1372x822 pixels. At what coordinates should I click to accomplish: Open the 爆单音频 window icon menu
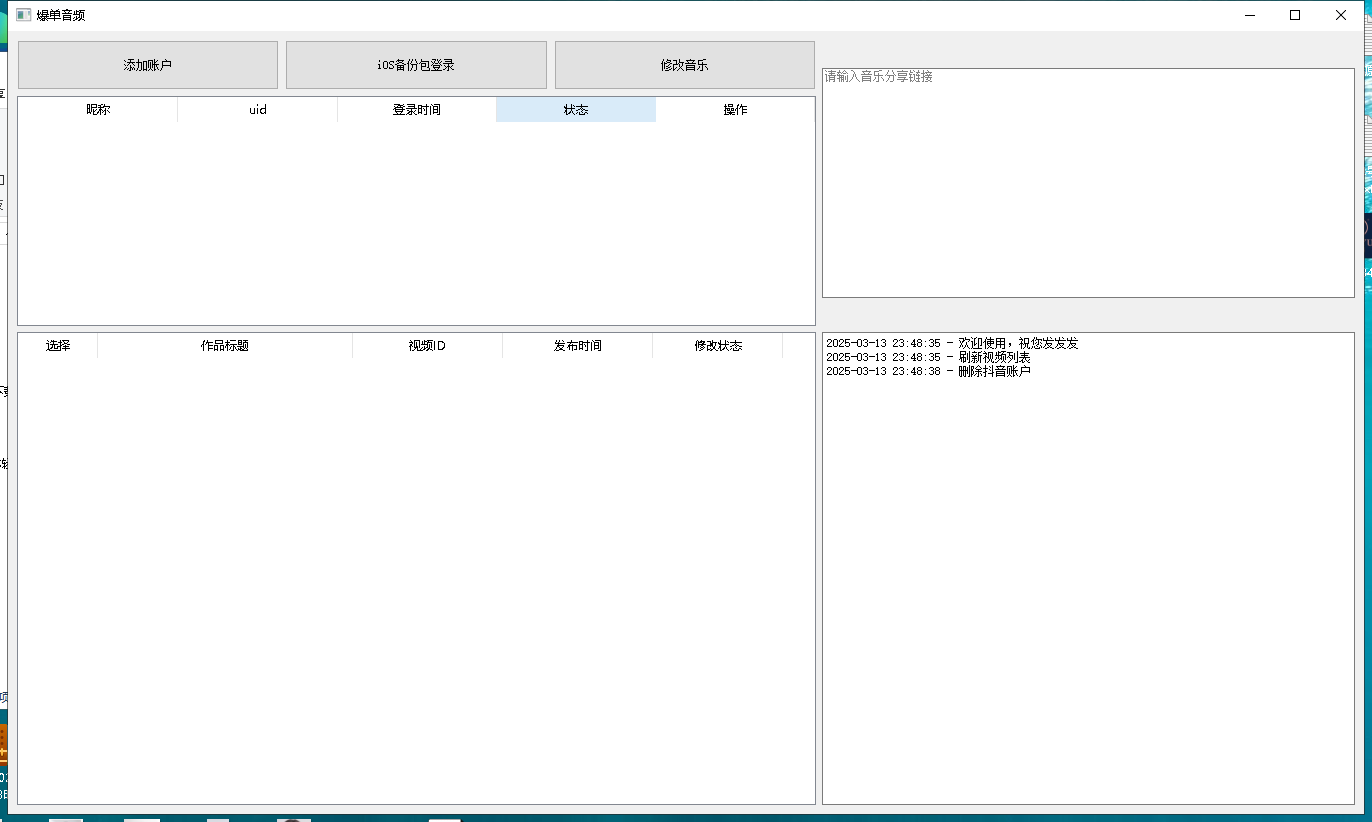[24, 15]
